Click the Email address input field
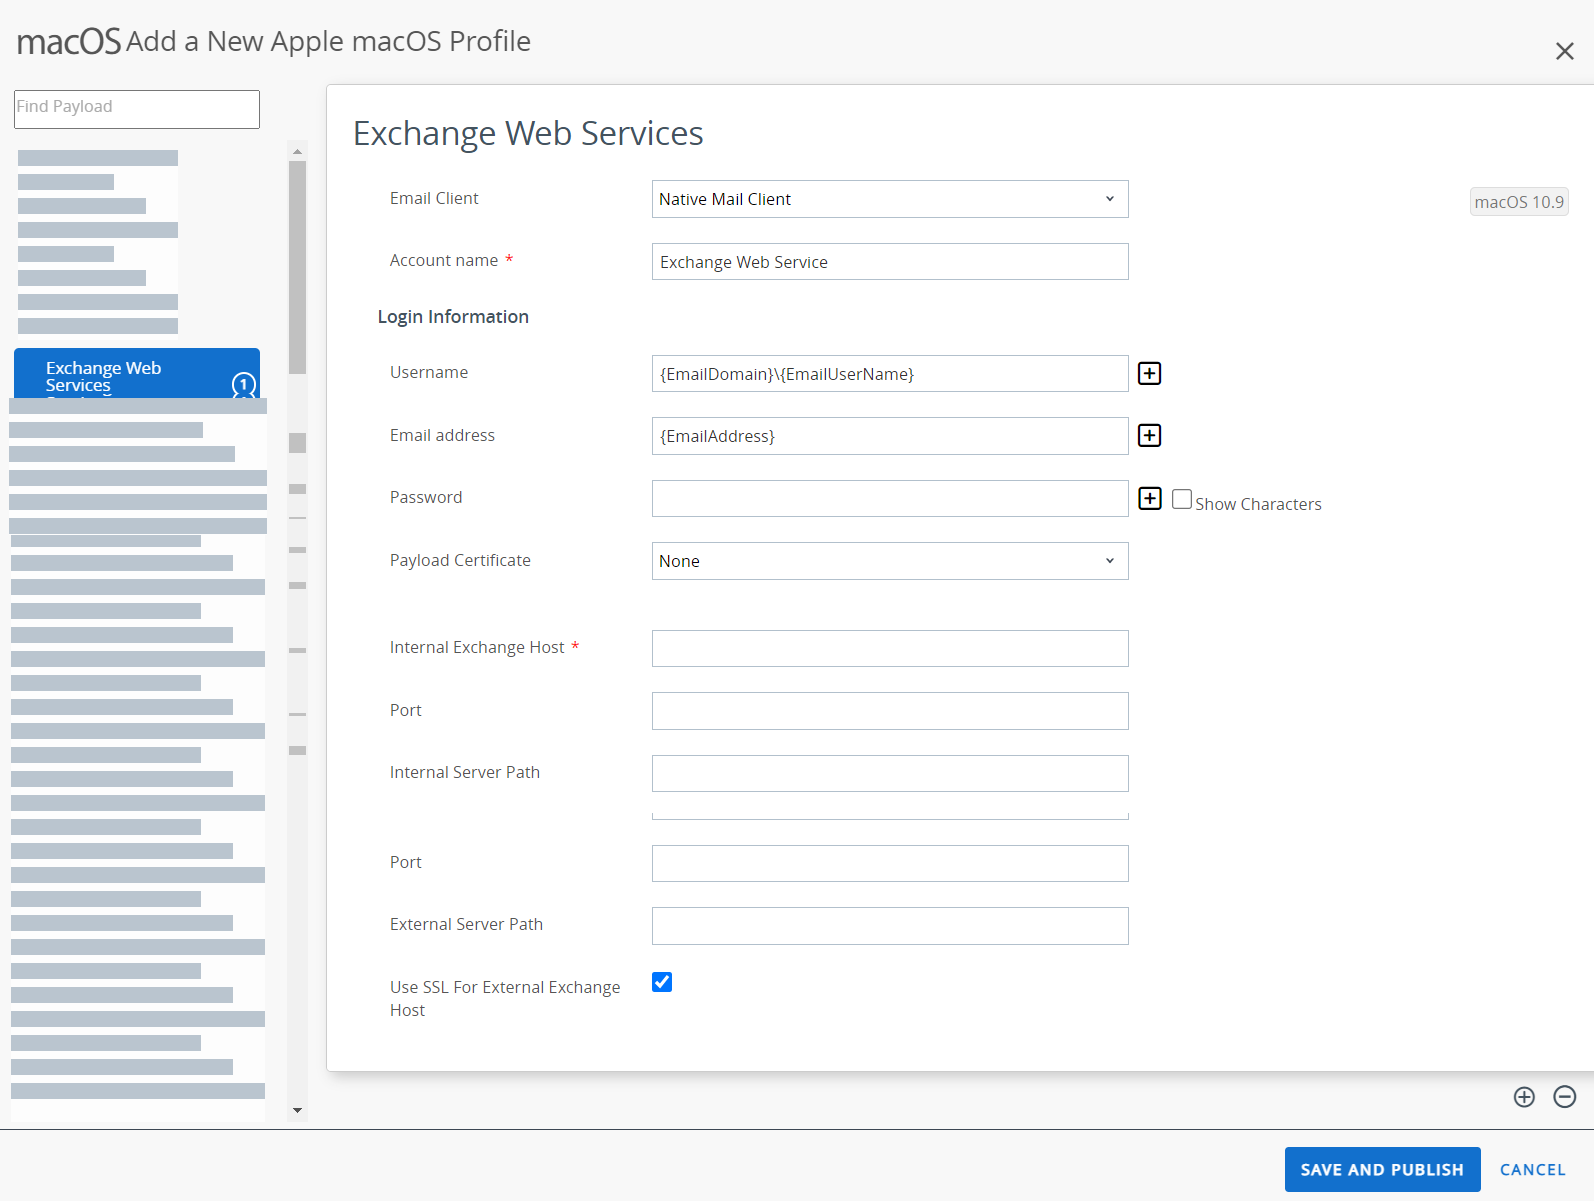Image resolution: width=1594 pixels, height=1201 pixels. 890,436
